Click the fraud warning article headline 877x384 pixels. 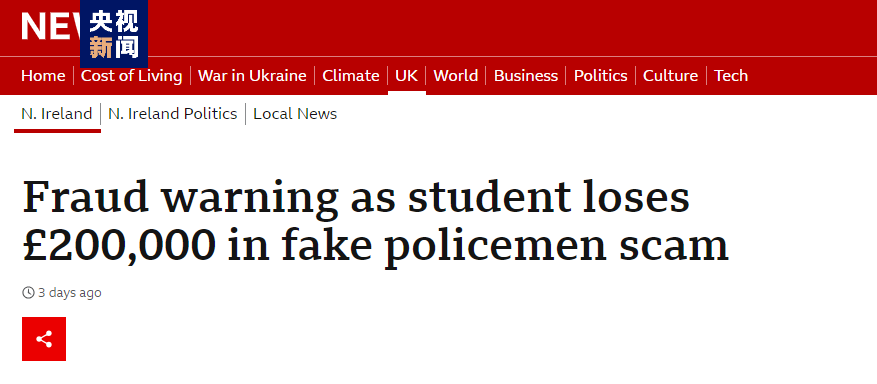[x=375, y=221]
